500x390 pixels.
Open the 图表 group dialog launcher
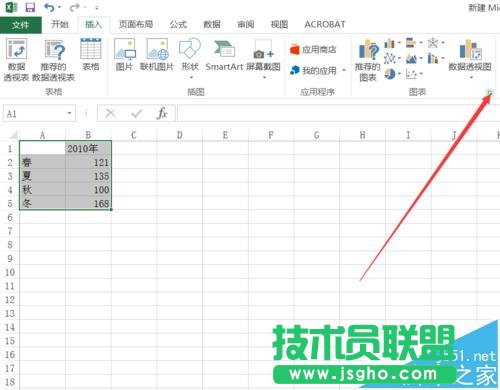489,93
